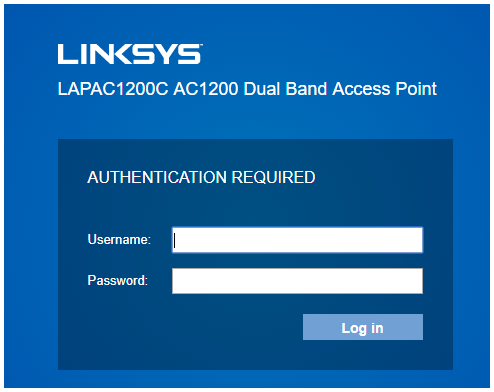The image size is (494, 392).
Task: Activate the white field next to Password
Action: point(297,281)
